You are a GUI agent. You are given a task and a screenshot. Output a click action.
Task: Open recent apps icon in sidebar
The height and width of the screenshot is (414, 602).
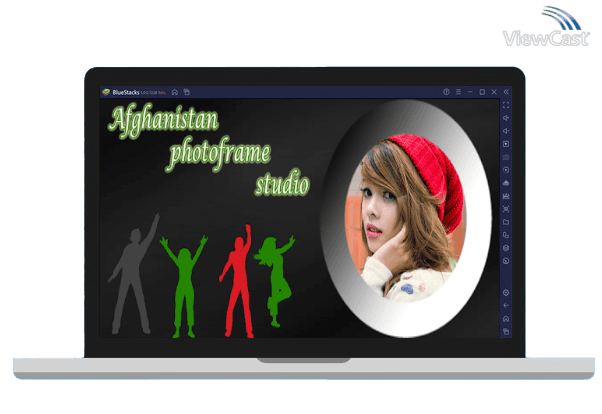pyautogui.click(x=506, y=332)
